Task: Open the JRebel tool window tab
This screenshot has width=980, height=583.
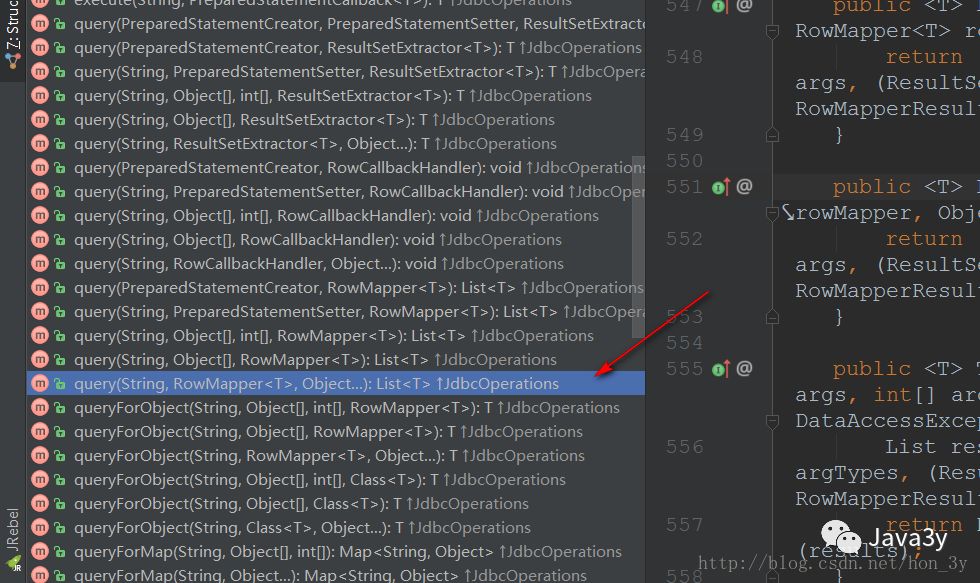Action: 12,539
